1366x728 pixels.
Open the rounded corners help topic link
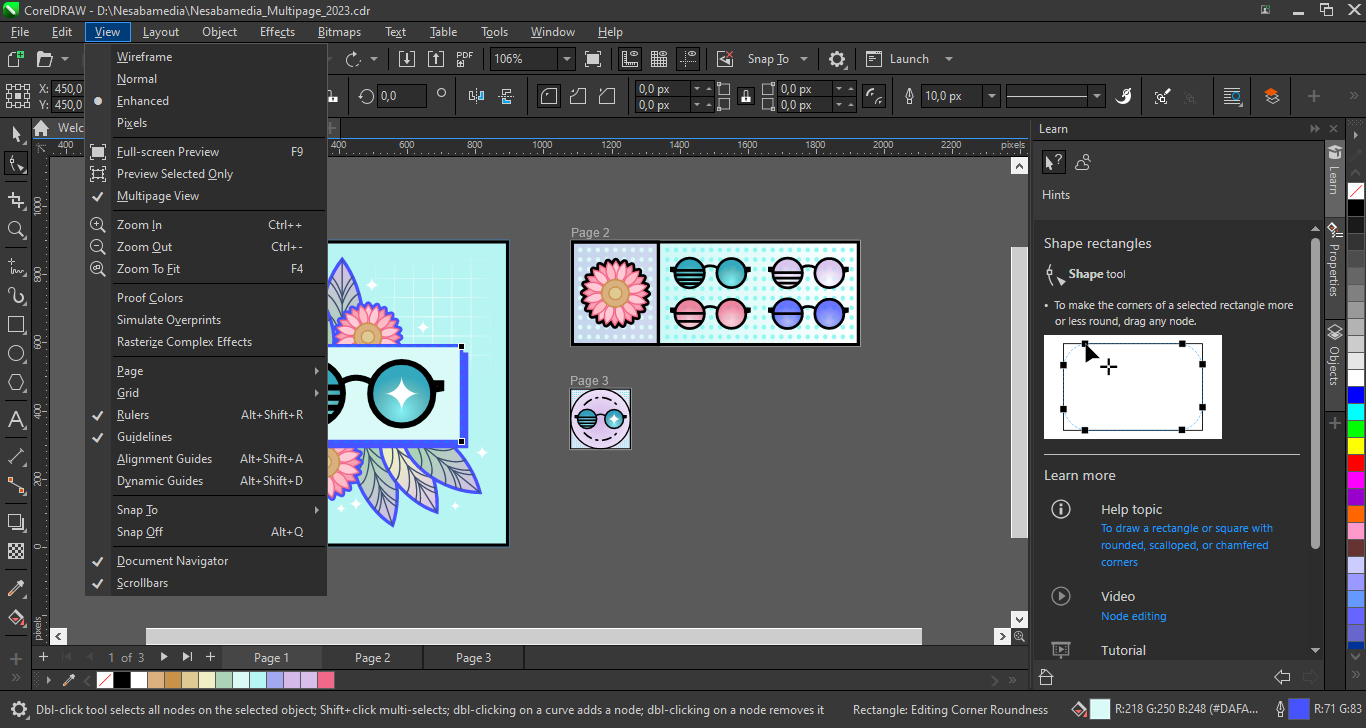click(1186, 545)
